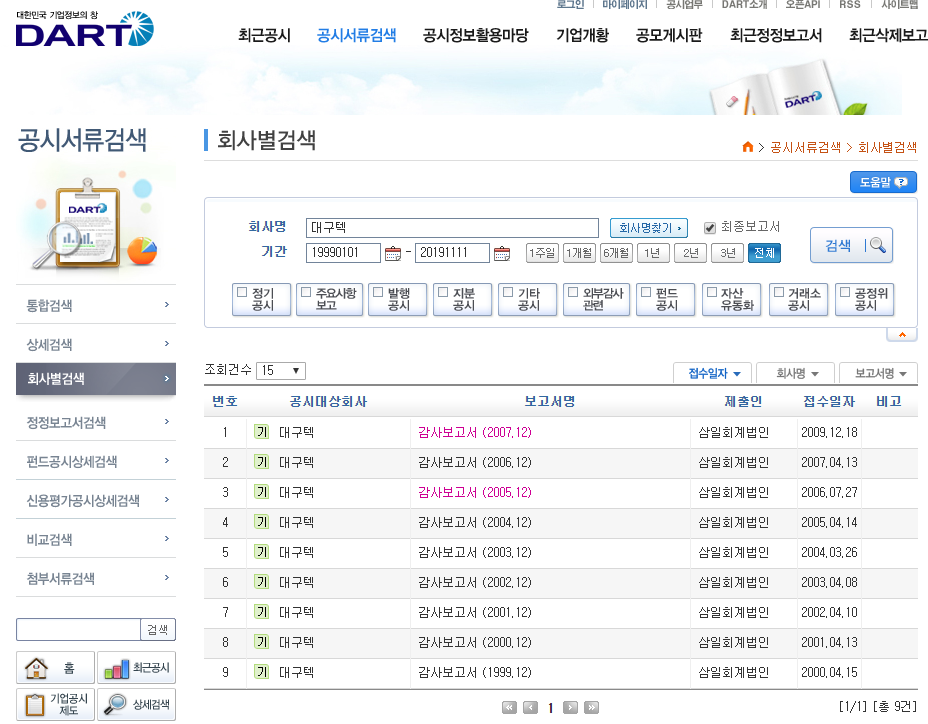Check the 지분공시 filter
Image resolution: width=928 pixels, height=724 pixels.
(x=443, y=292)
